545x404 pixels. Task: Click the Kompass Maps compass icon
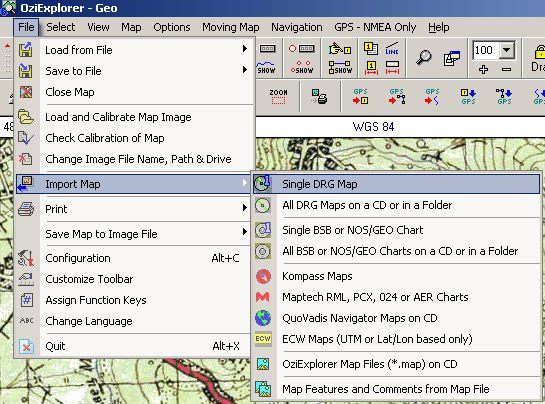coord(263,276)
